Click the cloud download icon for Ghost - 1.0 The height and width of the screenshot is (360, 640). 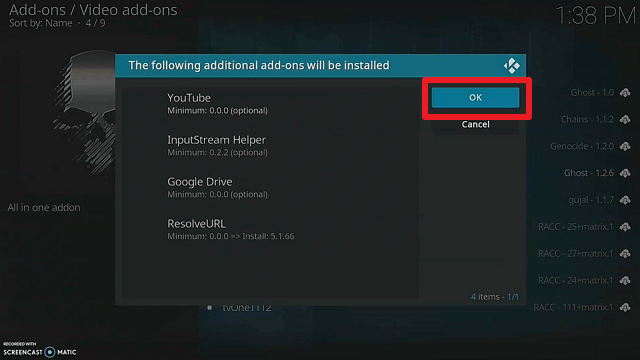click(625, 93)
